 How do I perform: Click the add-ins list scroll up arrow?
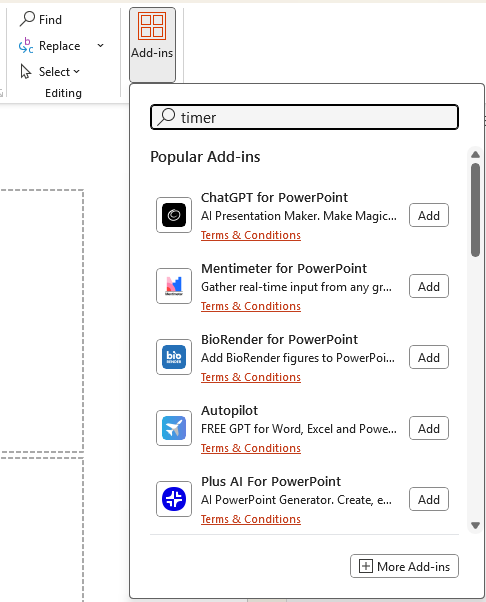click(475, 154)
